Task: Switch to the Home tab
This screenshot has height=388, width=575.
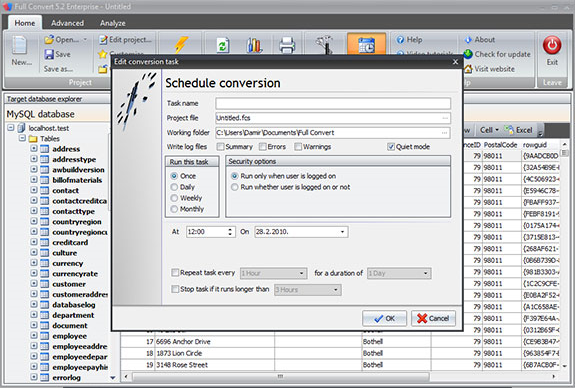Action: click(x=25, y=23)
